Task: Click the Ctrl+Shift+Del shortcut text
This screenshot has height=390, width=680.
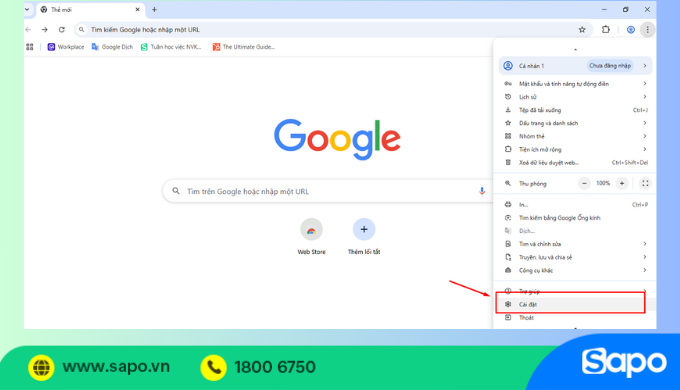Action: coord(630,163)
